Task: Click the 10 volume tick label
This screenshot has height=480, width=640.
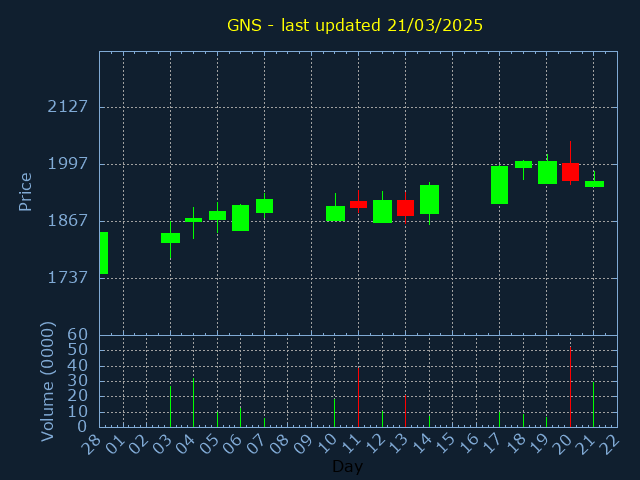Action: tap(78, 412)
